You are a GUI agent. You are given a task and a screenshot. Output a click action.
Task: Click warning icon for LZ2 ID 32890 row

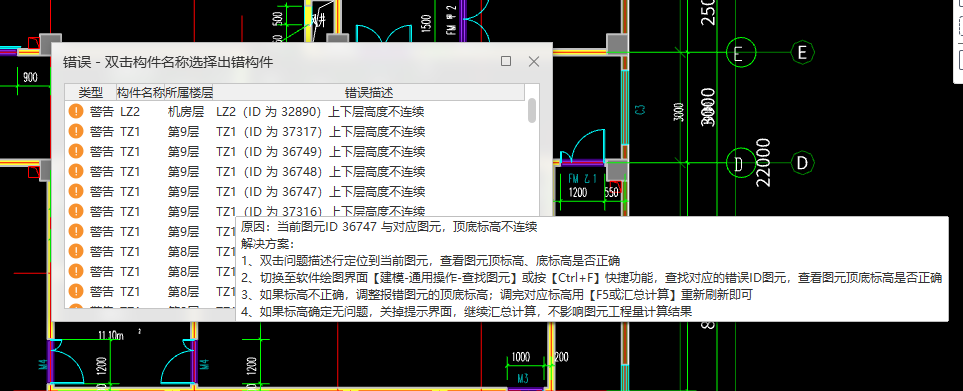pos(76,112)
